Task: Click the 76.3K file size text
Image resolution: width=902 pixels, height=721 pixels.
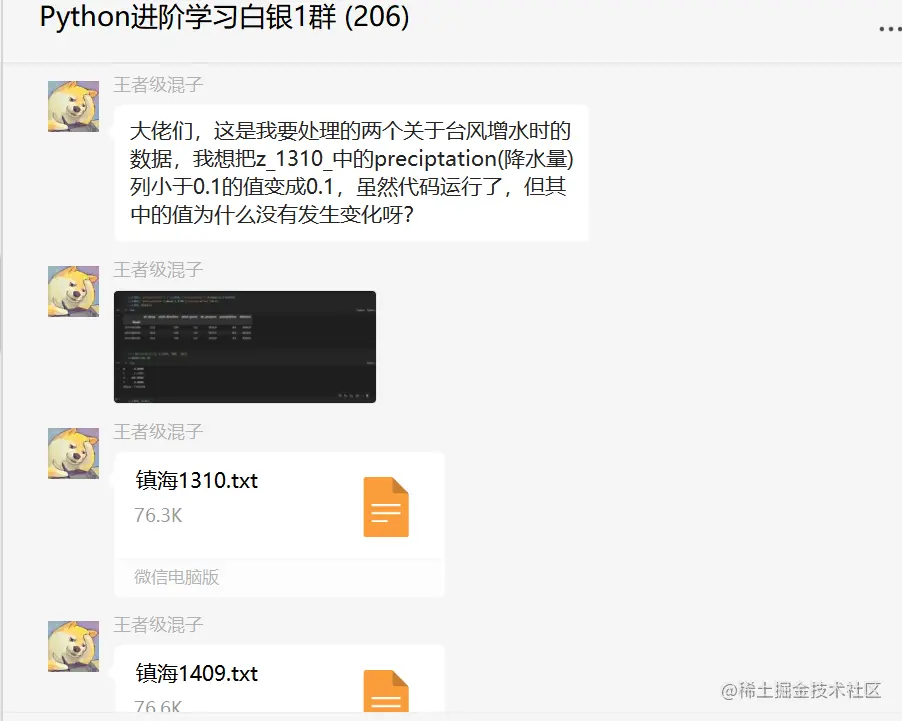Action: 158,515
